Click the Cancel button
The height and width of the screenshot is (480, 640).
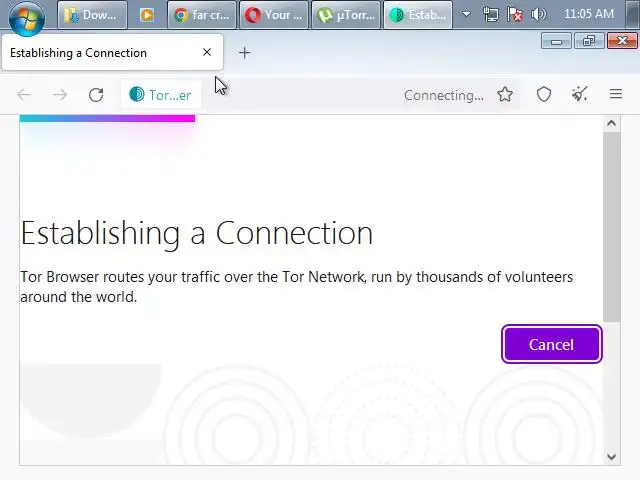pos(551,344)
